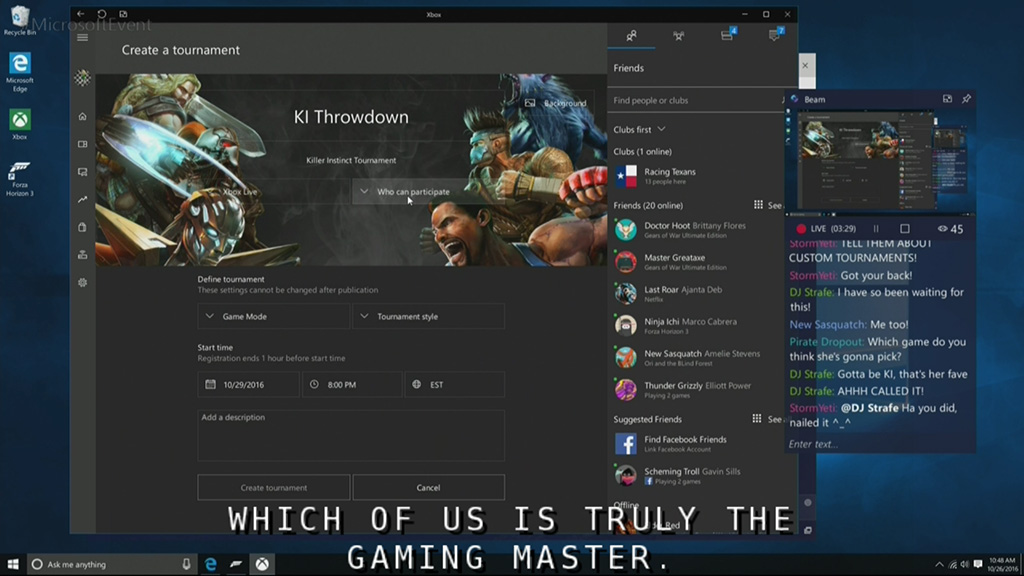
Task: Open the Trending arrow icon in sidebar
Action: click(x=82, y=199)
